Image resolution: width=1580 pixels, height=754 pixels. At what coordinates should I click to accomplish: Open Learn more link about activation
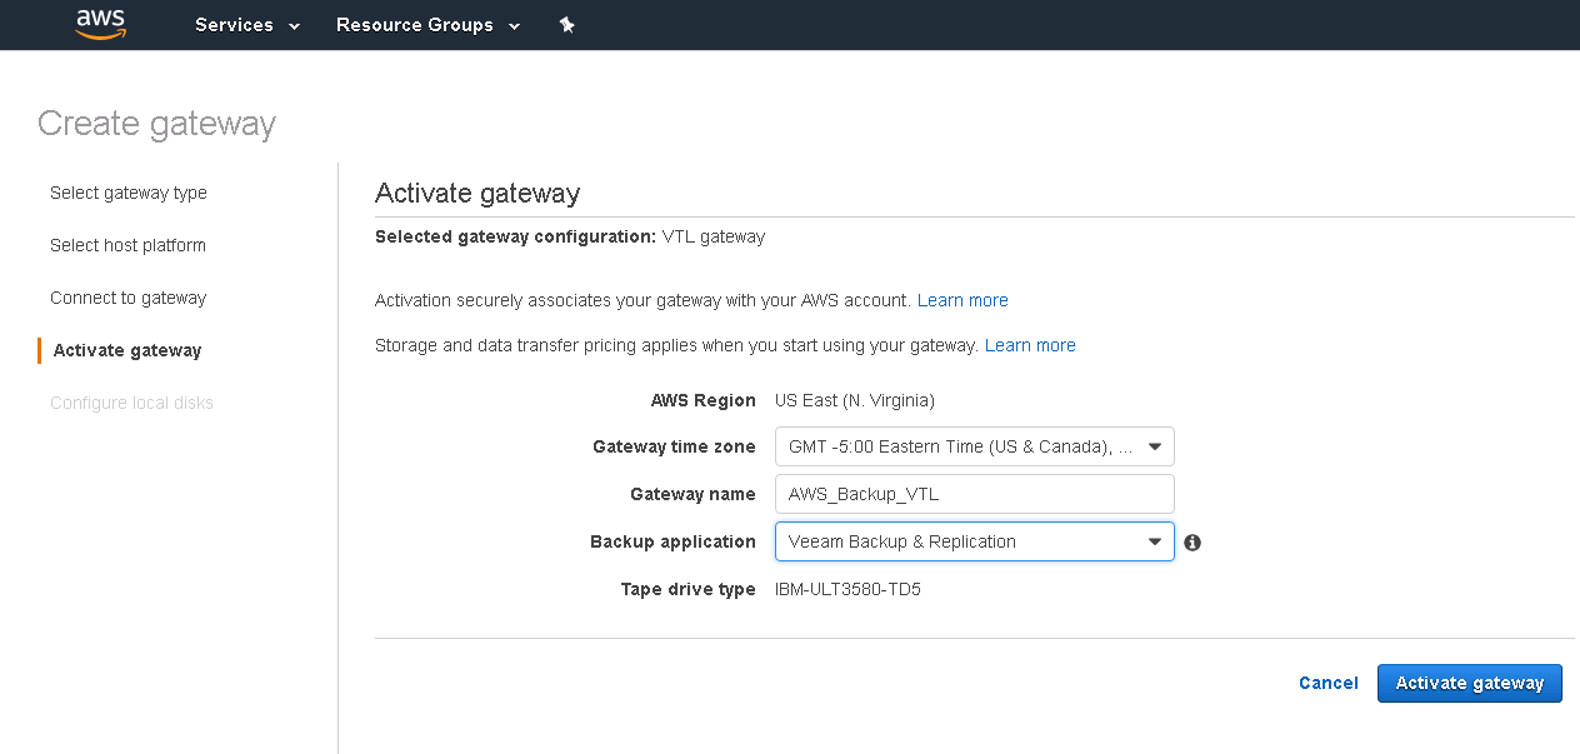(962, 300)
